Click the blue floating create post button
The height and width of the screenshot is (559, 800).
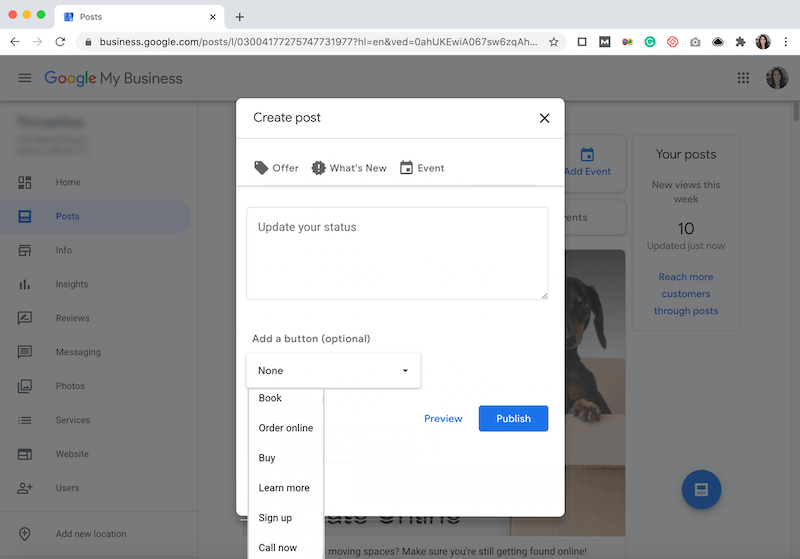pyautogui.click(x=702, y=490)
